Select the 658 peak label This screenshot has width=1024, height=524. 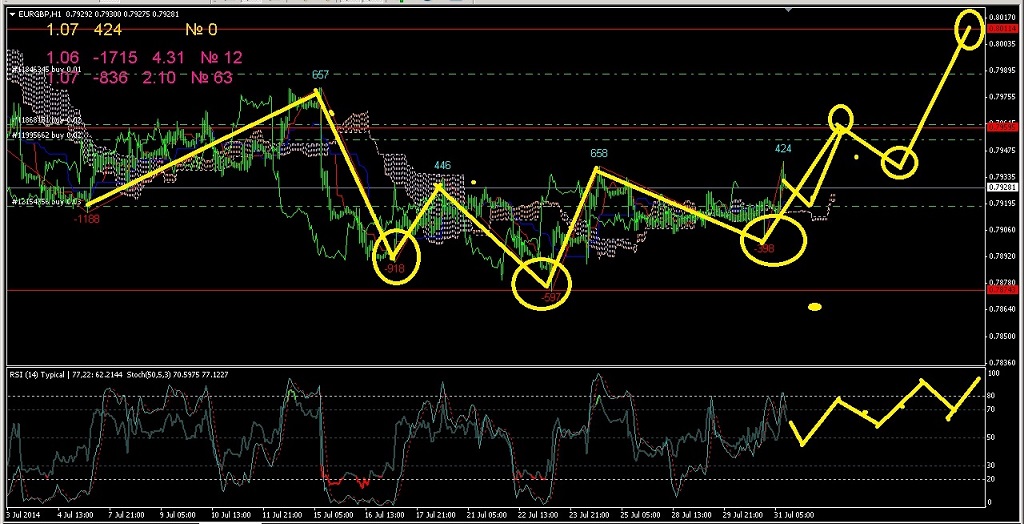click(x=599, y=154)
